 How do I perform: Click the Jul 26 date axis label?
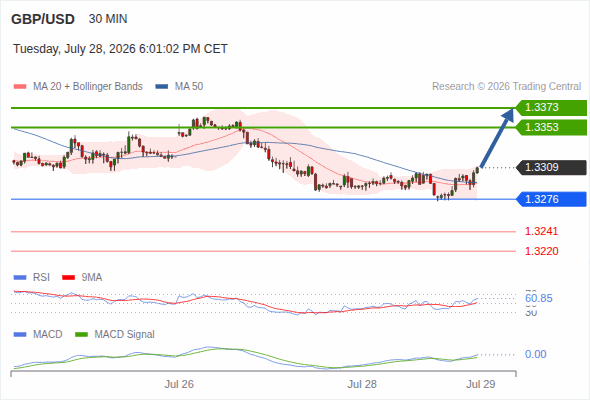(179, 384)
